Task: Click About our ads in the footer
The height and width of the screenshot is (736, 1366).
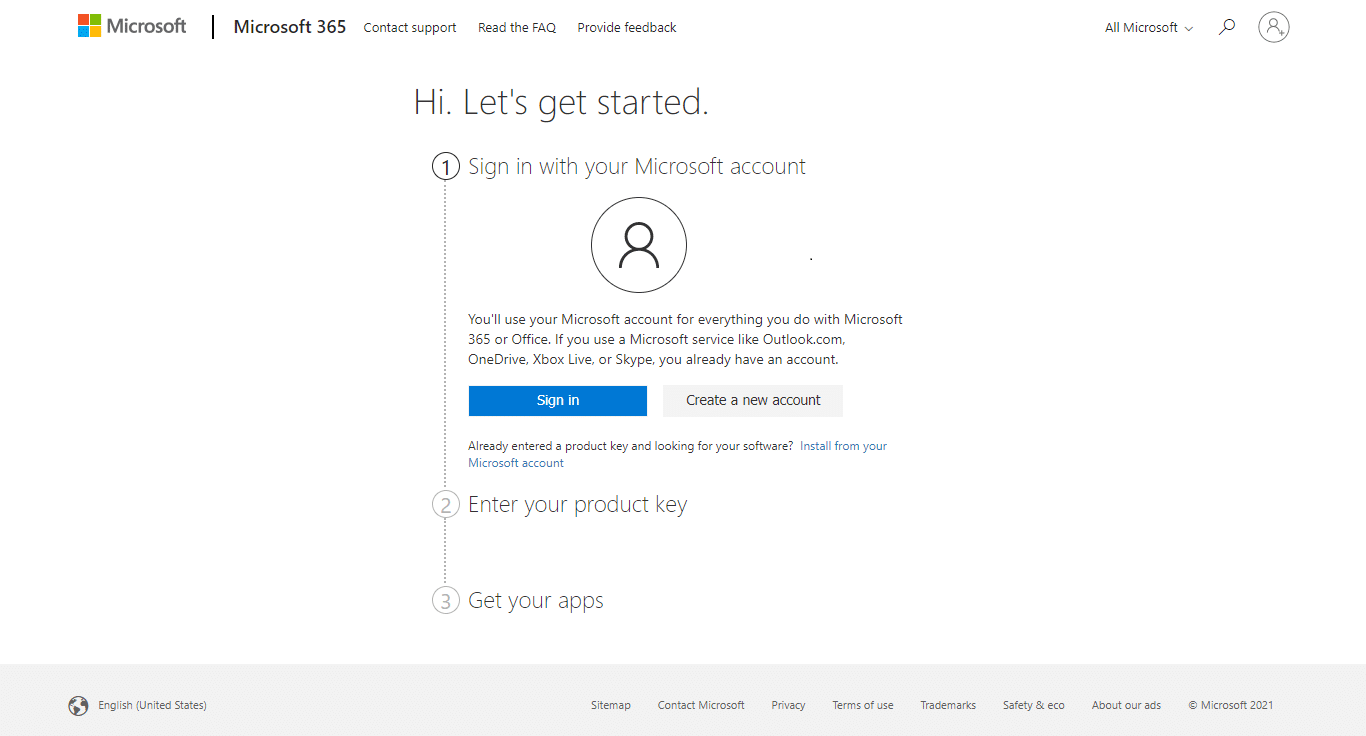Action: point(1126,706)
